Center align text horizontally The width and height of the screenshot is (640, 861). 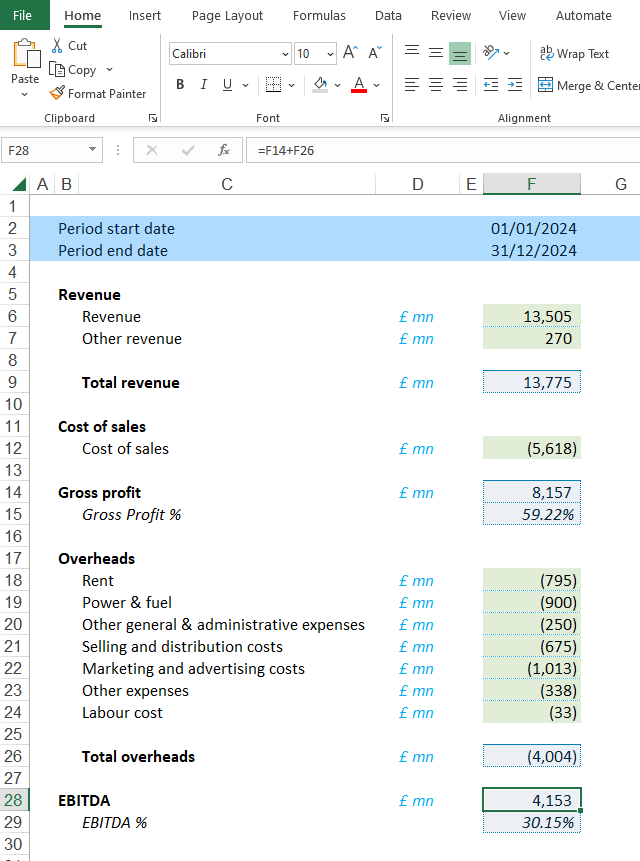436,85
